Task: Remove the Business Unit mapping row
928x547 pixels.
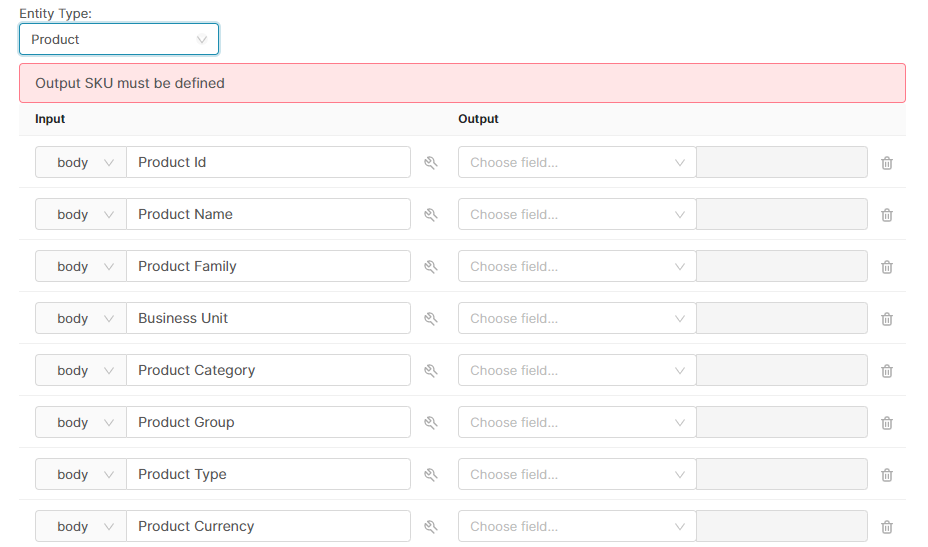Action: coord(886,319)
